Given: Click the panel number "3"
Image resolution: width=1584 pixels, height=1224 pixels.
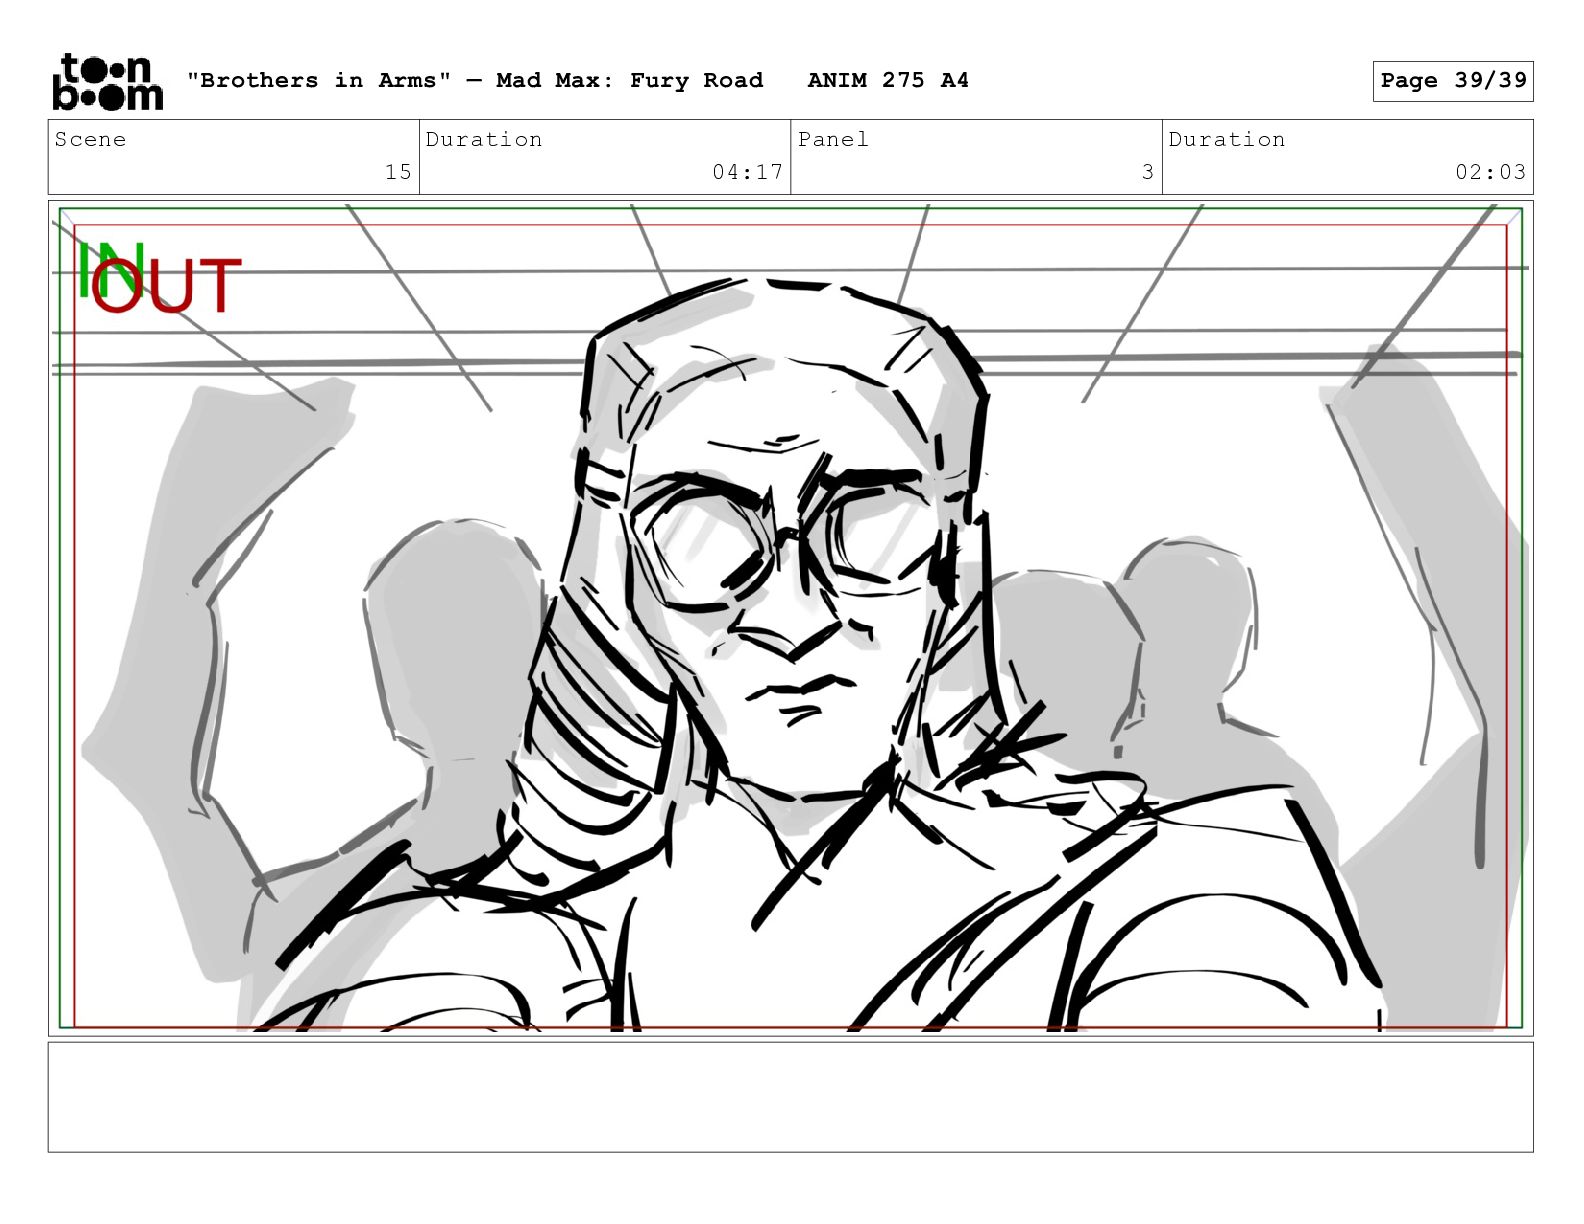Looking at the screenshot, I should pyautogui.click(x=1148, y=172).
